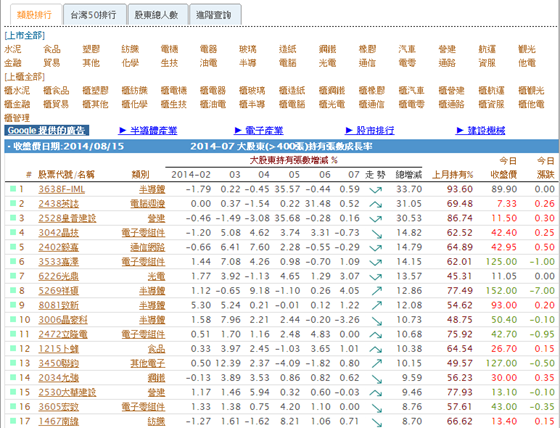
Task: Open the 櫃水泥 OTC sector link
Action: 17,91
